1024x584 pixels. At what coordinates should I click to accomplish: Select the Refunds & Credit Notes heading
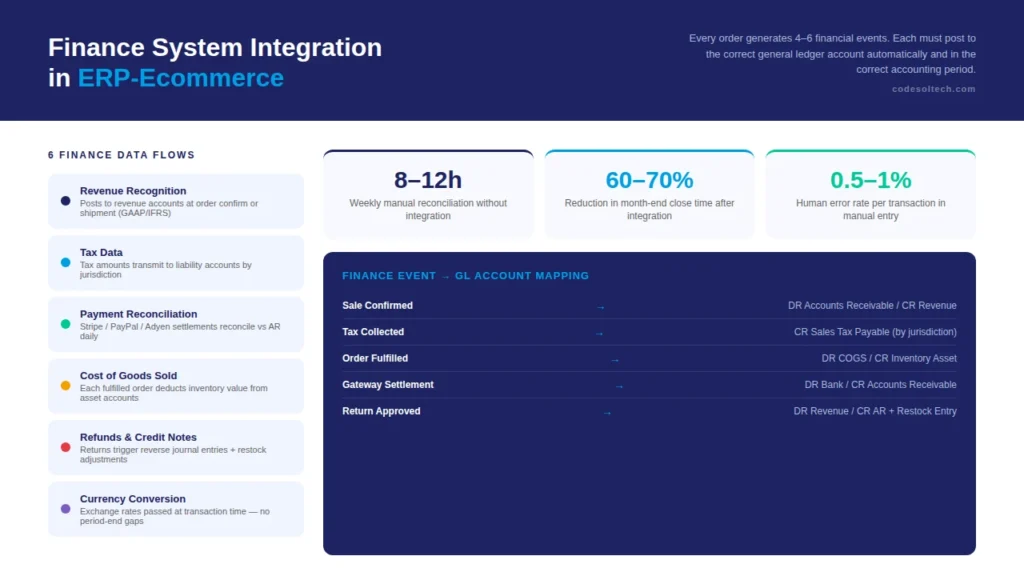[138, 437]
